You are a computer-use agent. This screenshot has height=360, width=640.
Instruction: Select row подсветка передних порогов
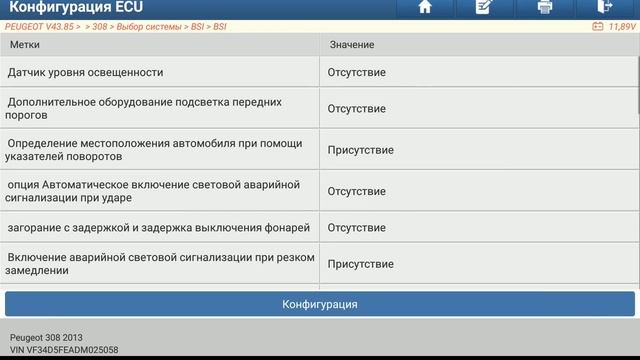tap(160, 108)
